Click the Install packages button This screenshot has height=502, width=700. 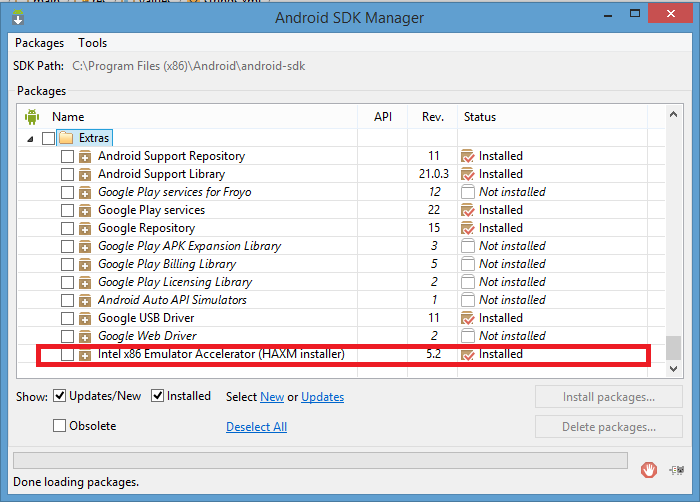coord(608,397)
